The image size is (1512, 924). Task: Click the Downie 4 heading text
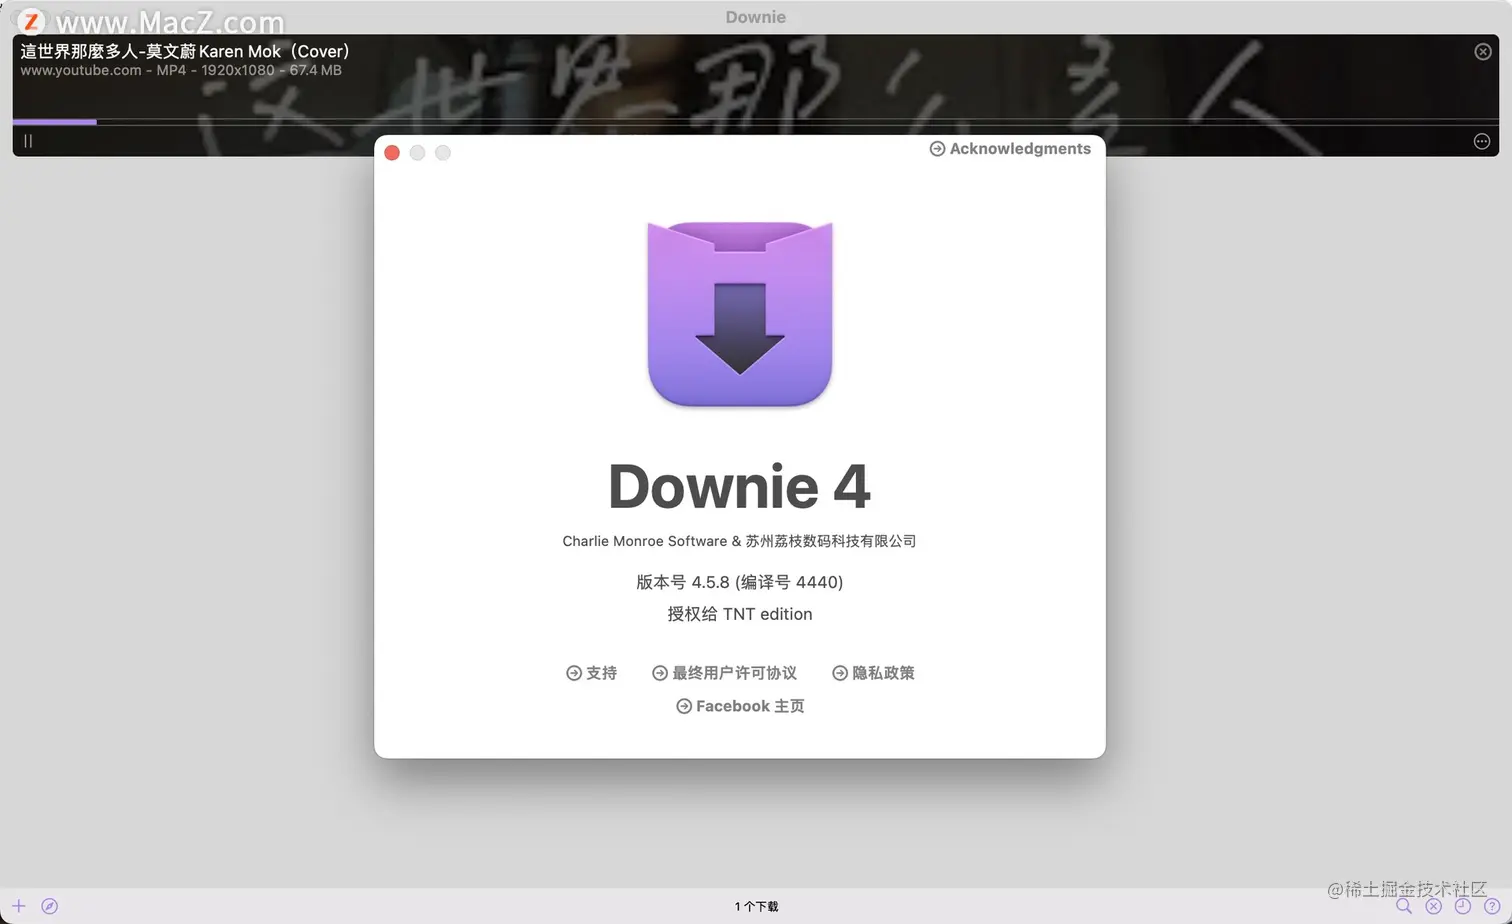[740, 486]
